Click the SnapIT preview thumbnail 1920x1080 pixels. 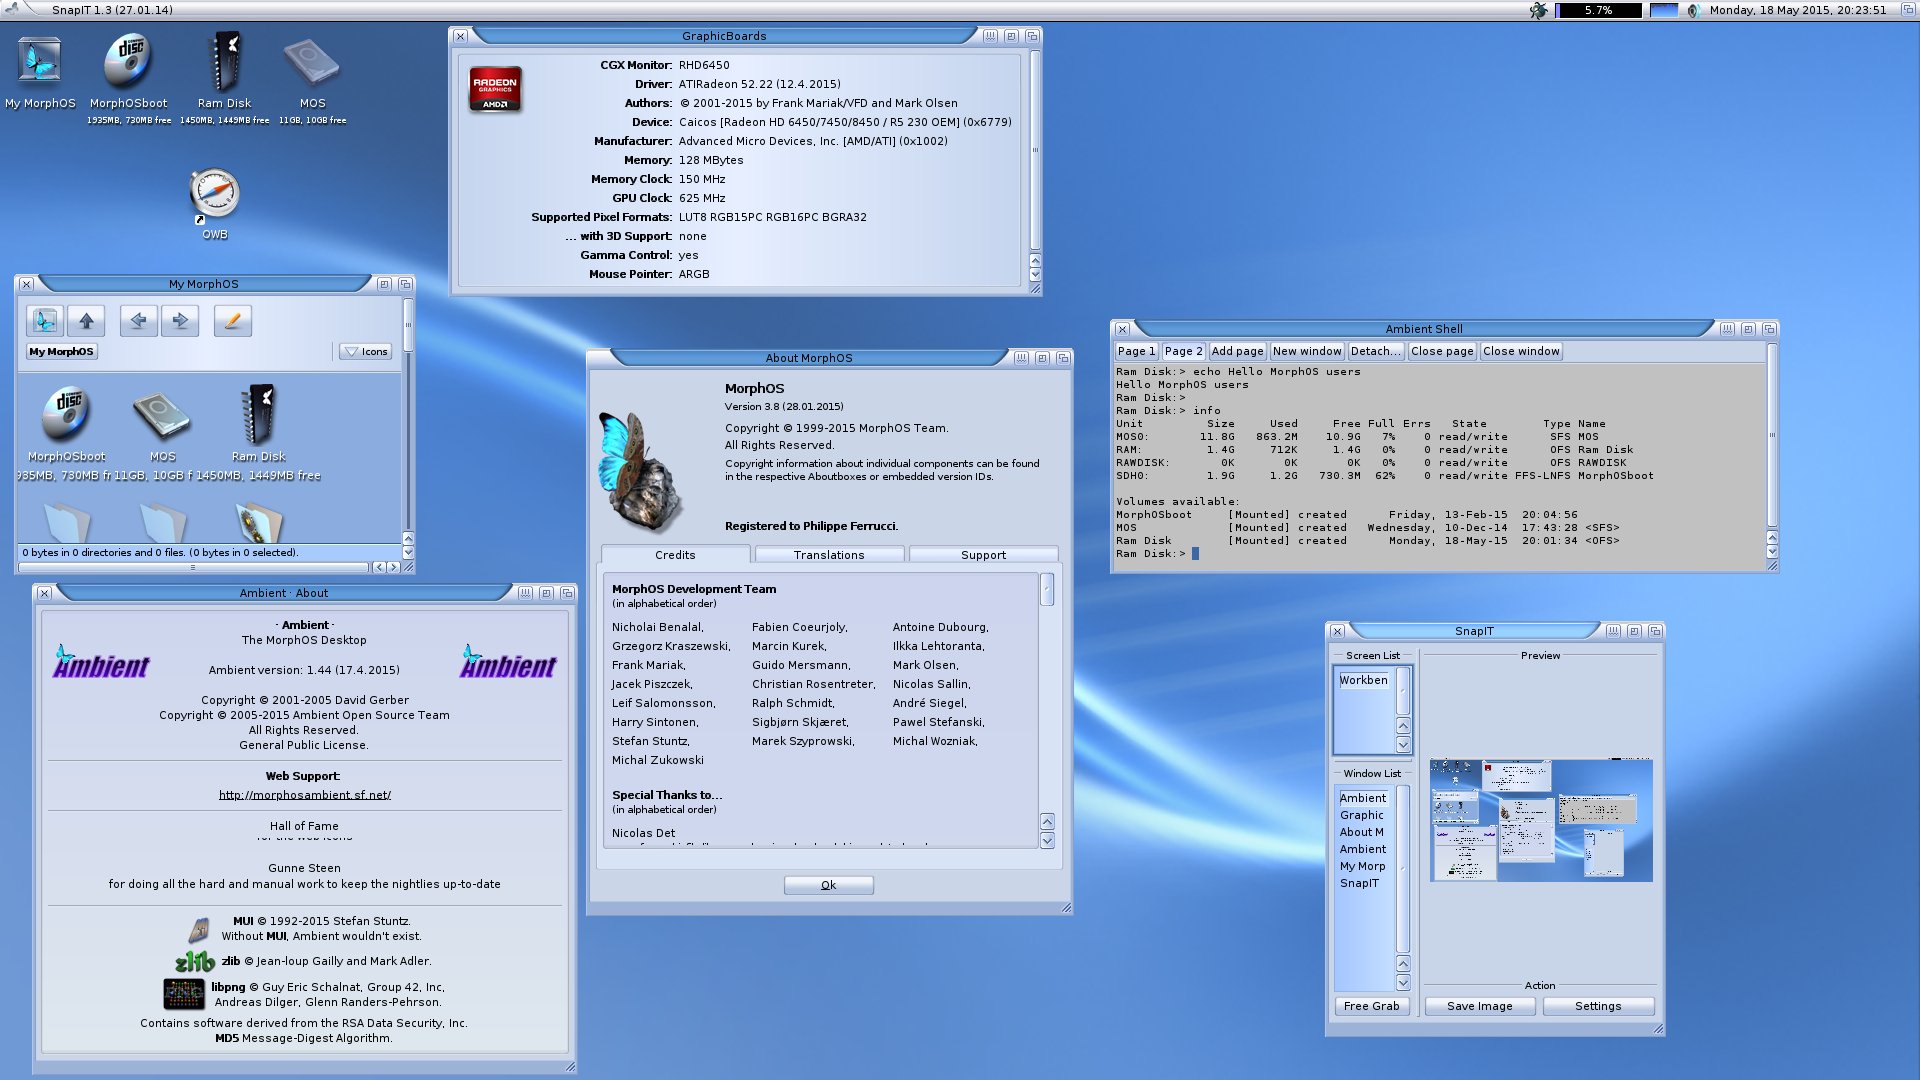pyautogui.click(x=1541, y=820)
